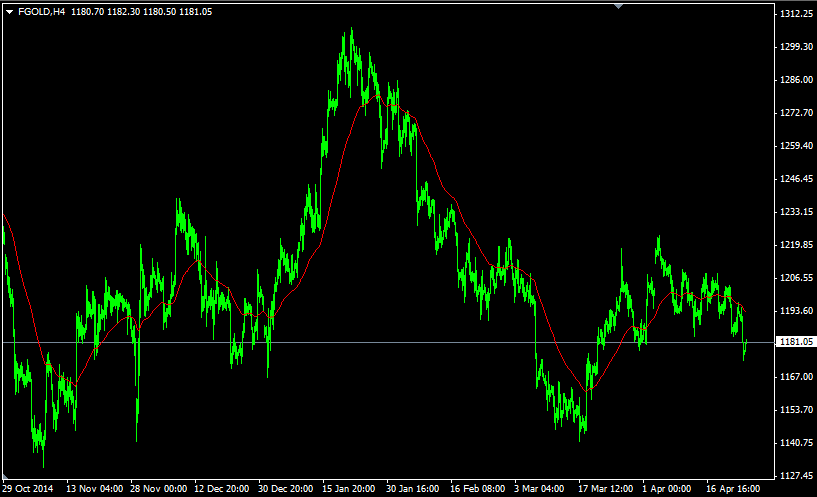Click price scale label 1127.45
The width and height of the screenshot is (817, 497).
click(796, 475)
